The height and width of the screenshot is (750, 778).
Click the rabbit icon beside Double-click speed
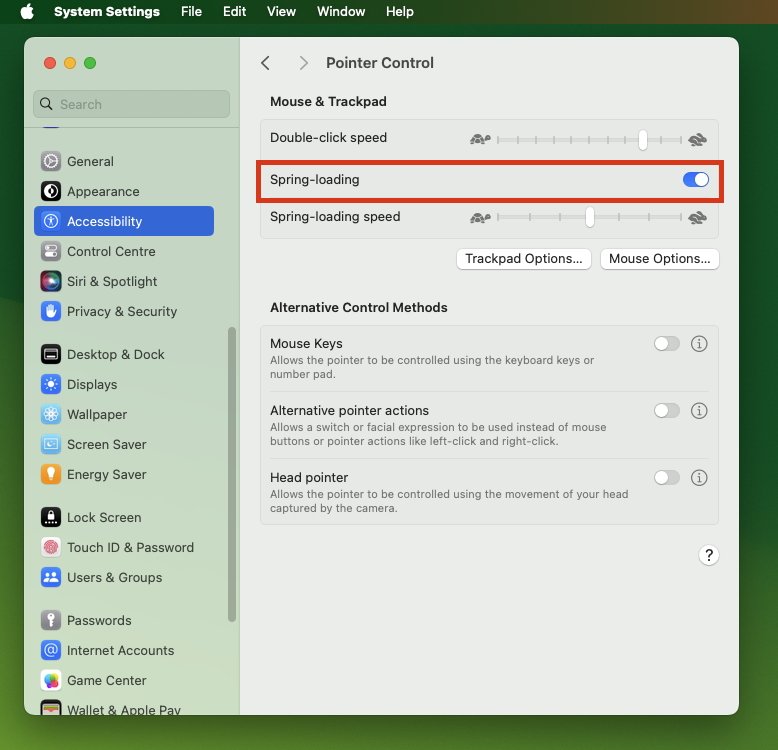697,139
